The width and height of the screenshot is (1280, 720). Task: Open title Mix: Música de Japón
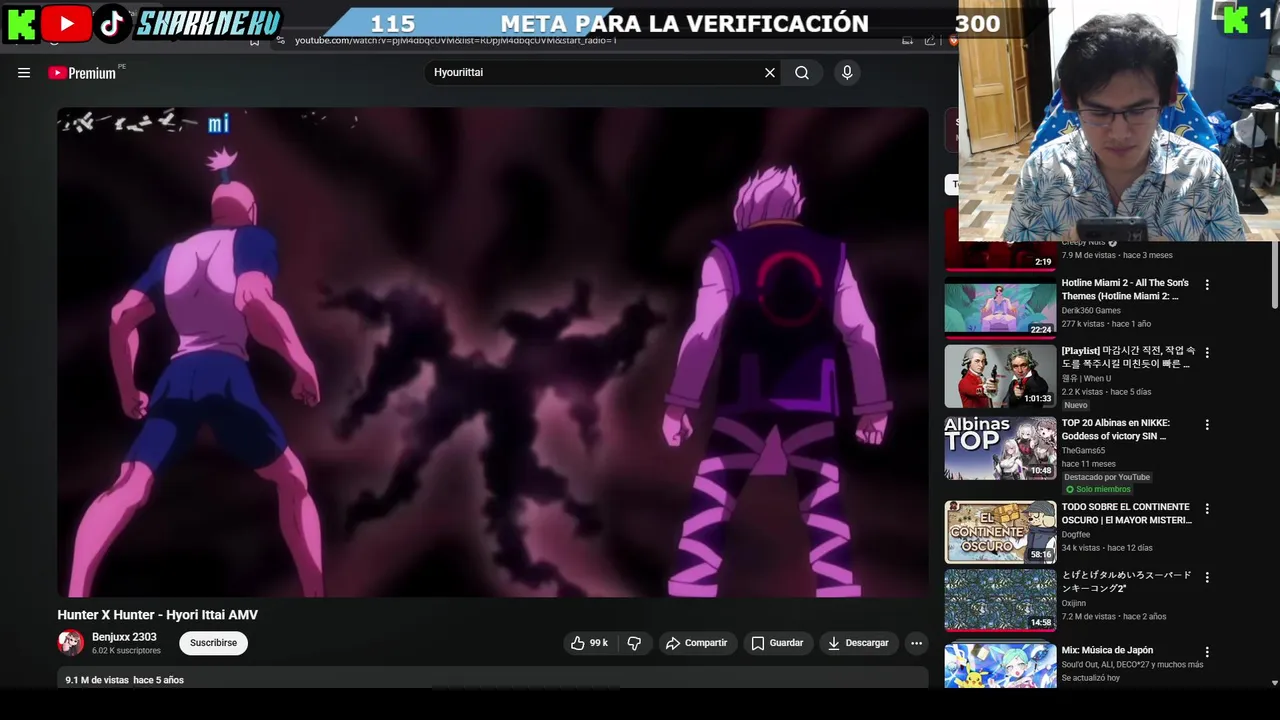click(x=1107, y=650)
